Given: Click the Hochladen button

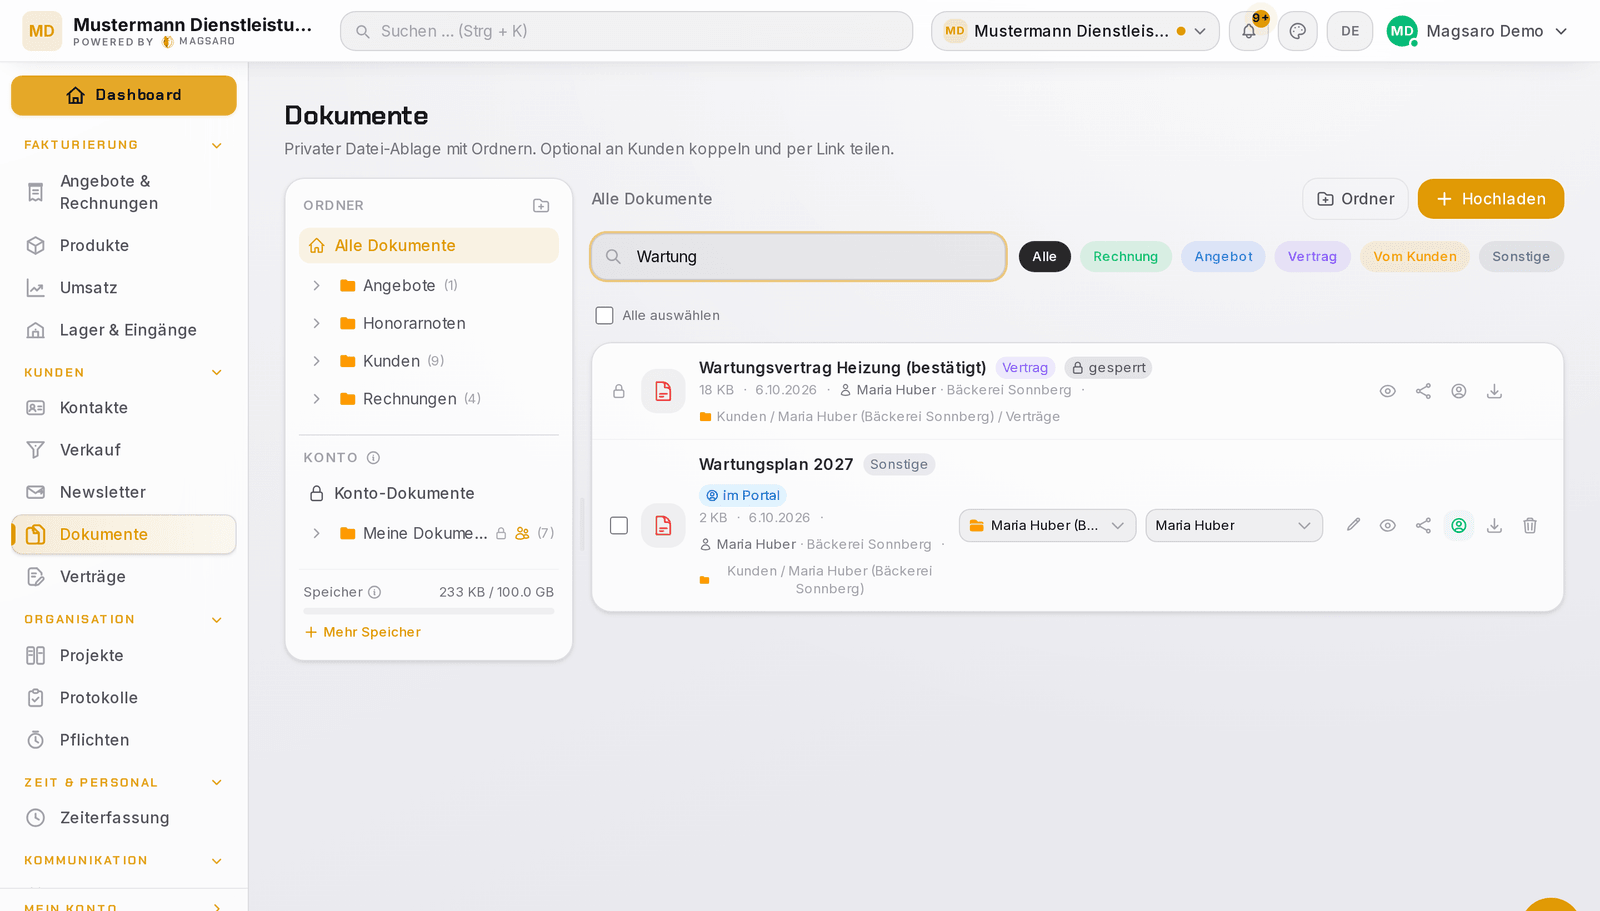Looking at the screenshot, I should tap(1491, 199).
